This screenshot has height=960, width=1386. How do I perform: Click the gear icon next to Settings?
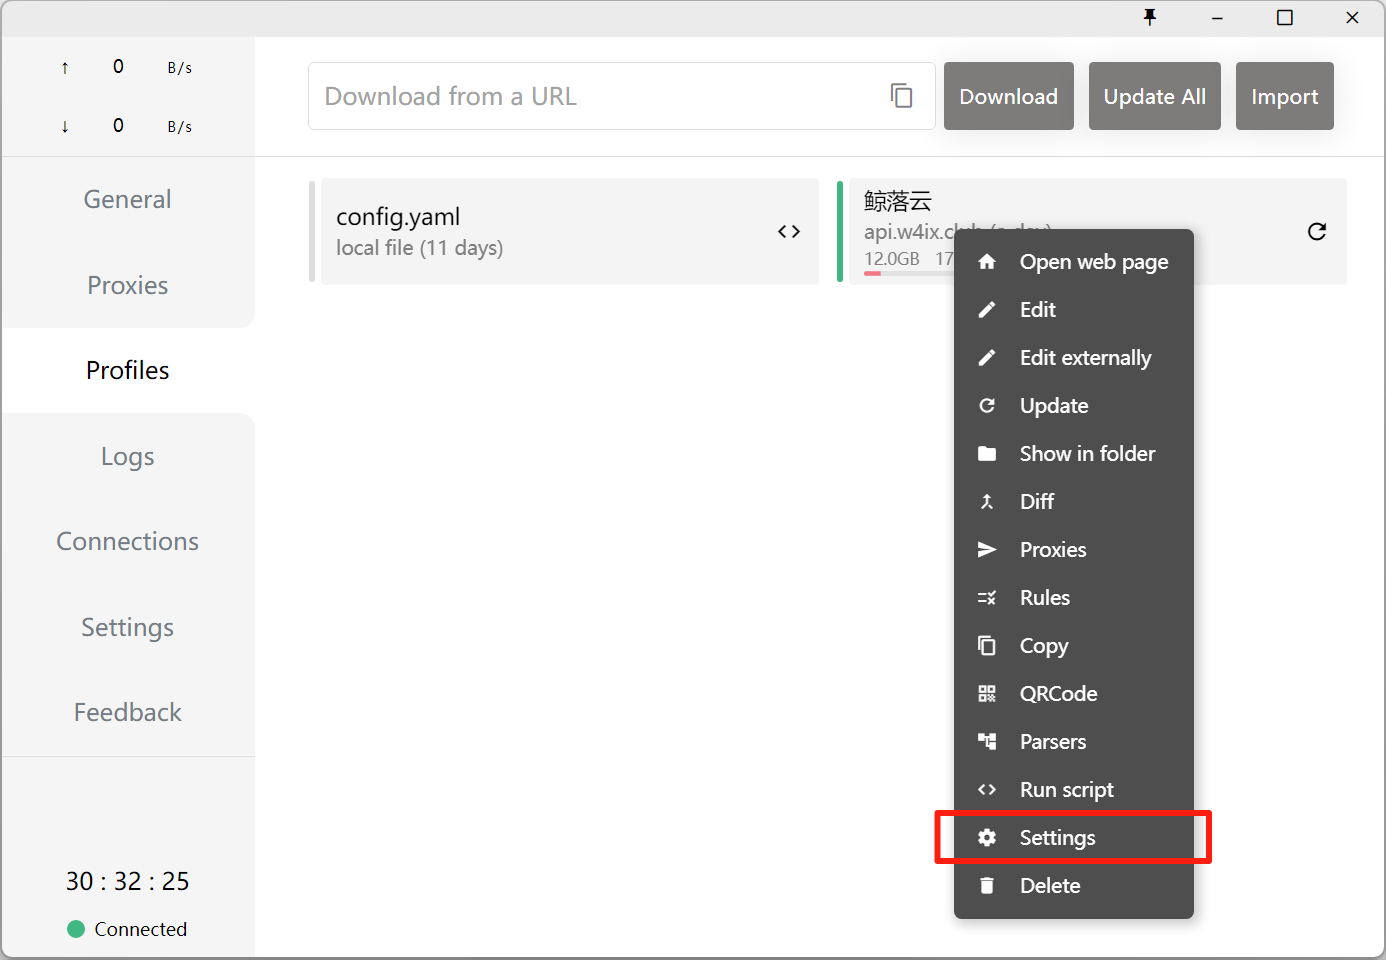(x=987, y=838)
